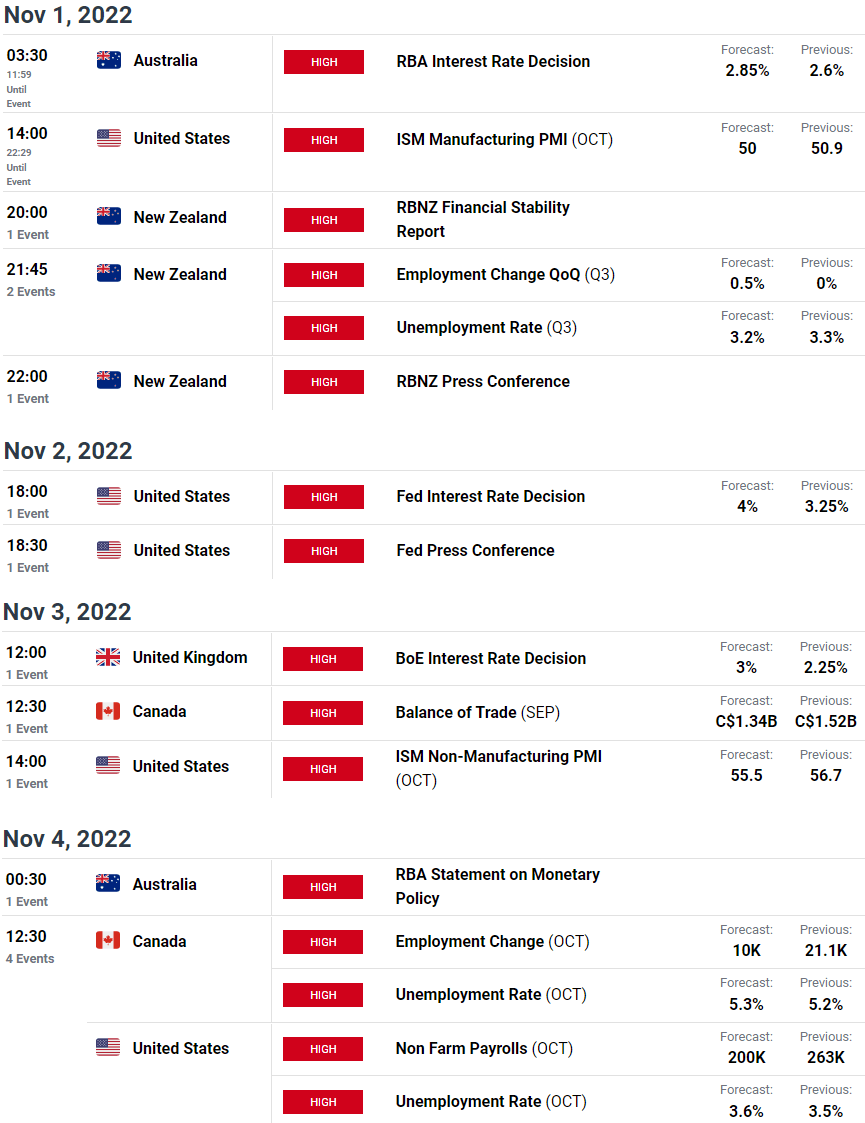Viewport: 865px width, 1123px height.
Task: Click the Canada flag beside Balance of Trade
Action: tap(108, 711)
